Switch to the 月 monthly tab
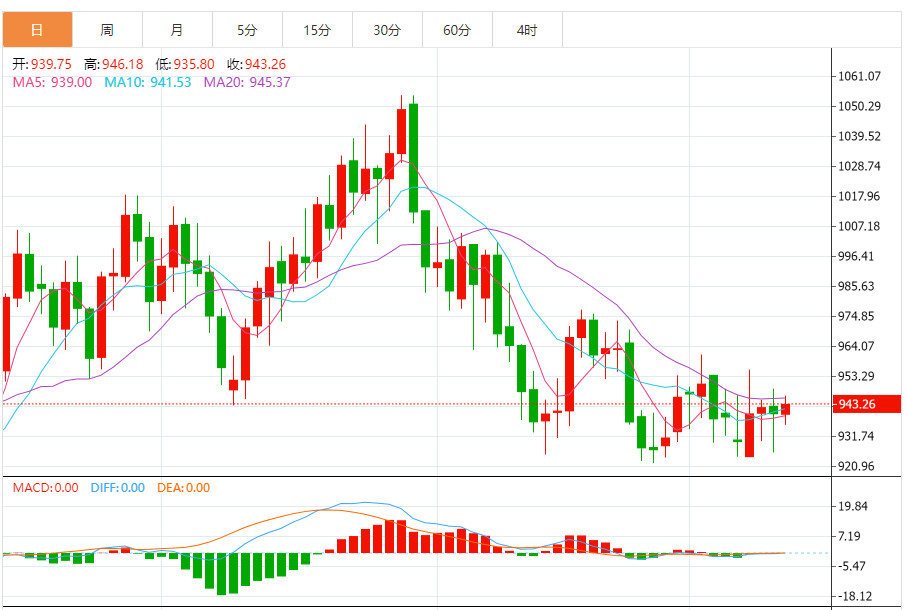This screenshot has height=610, width=907. coord(178,30)
